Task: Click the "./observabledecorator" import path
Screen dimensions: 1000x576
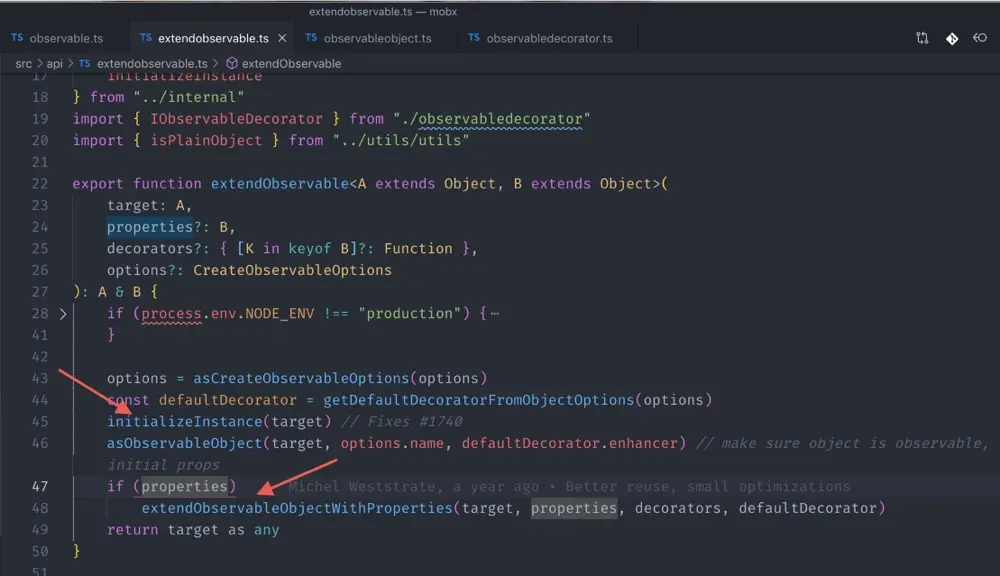Action: (x=492, y=119)
